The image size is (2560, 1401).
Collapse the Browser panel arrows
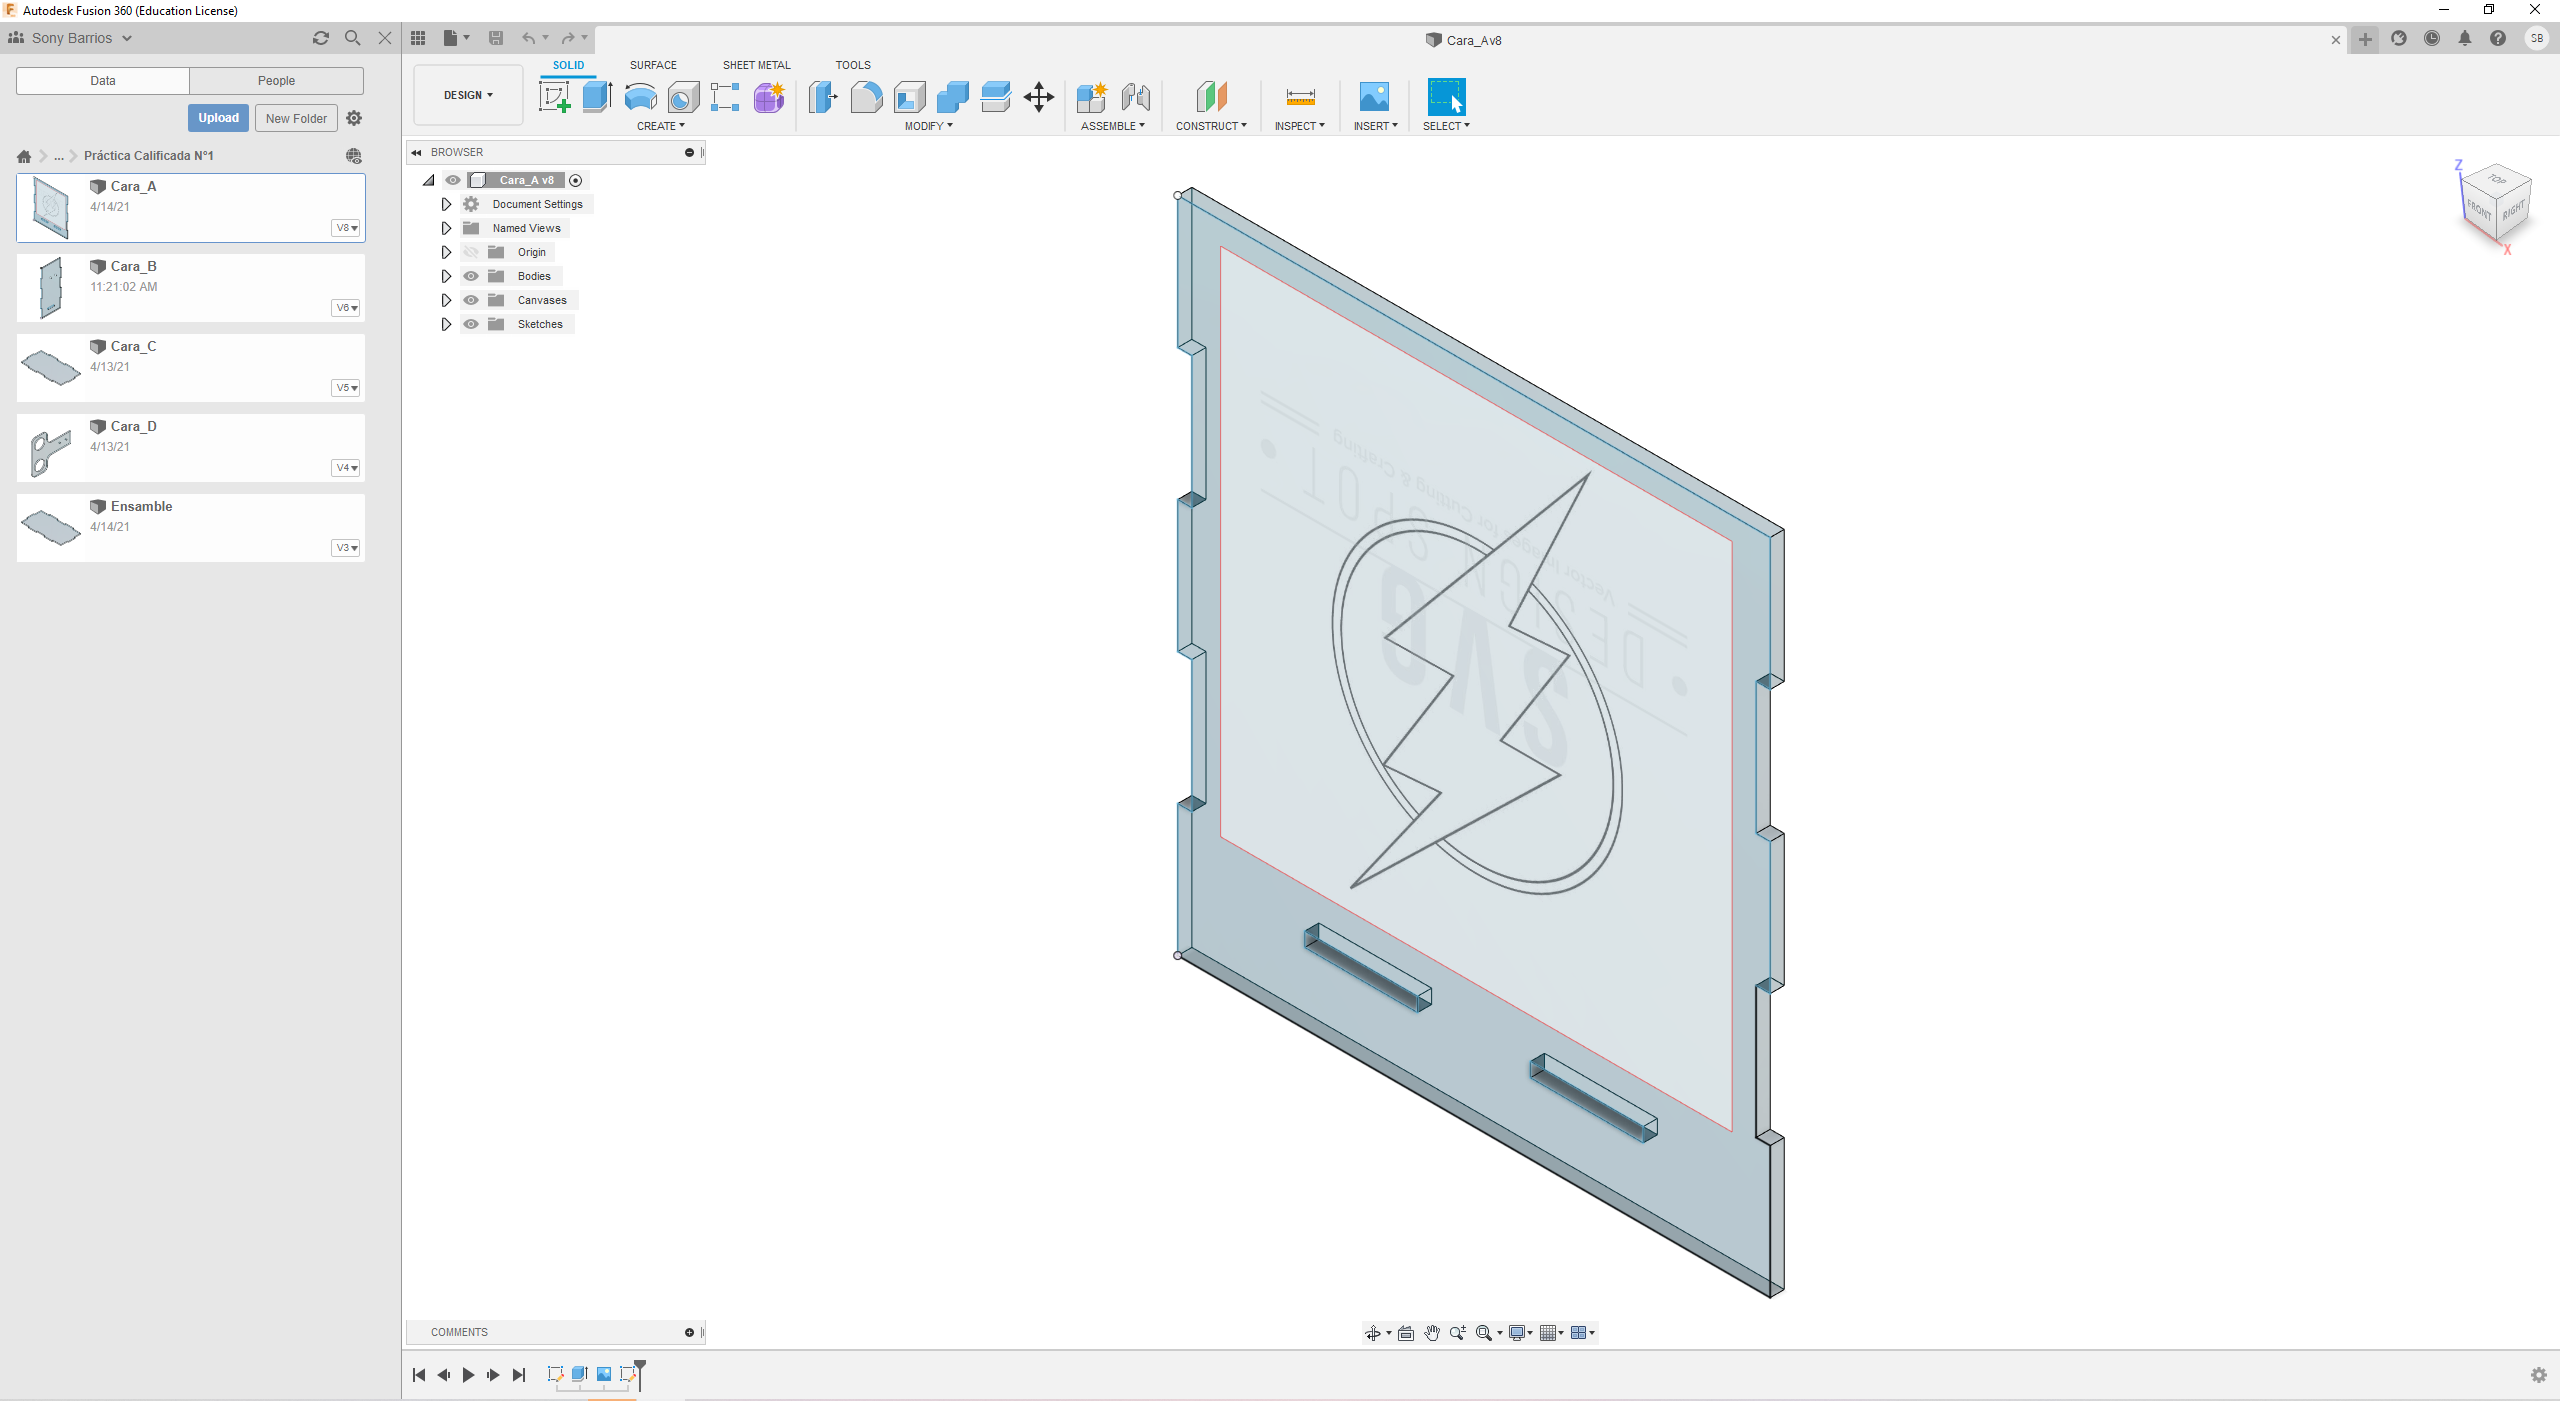point(416,153)
